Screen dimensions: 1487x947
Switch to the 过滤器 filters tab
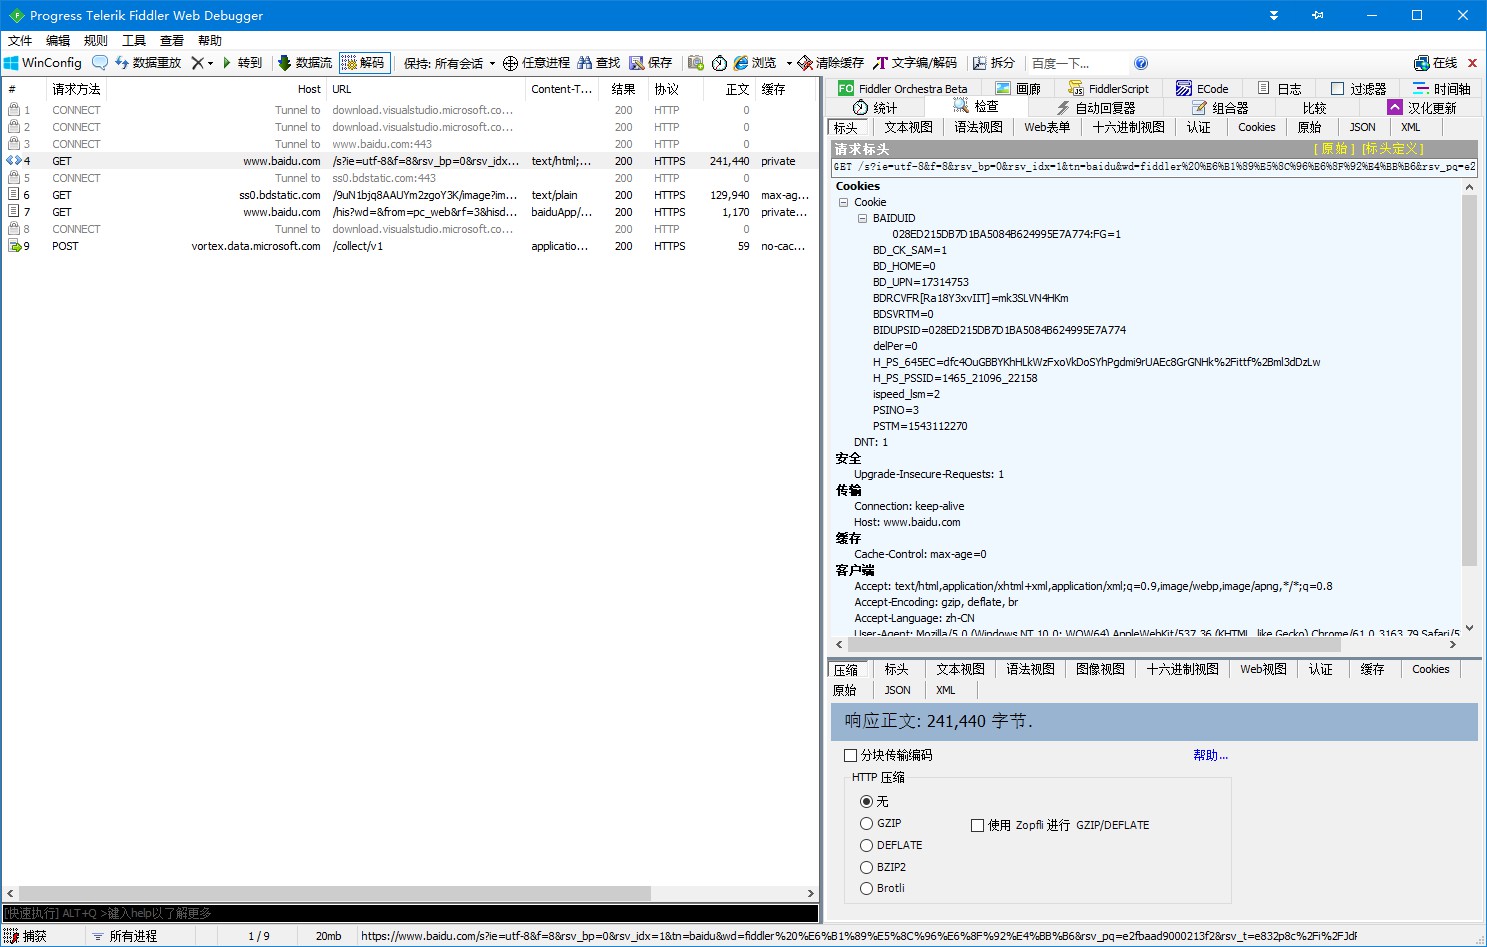pos(1358,89)
